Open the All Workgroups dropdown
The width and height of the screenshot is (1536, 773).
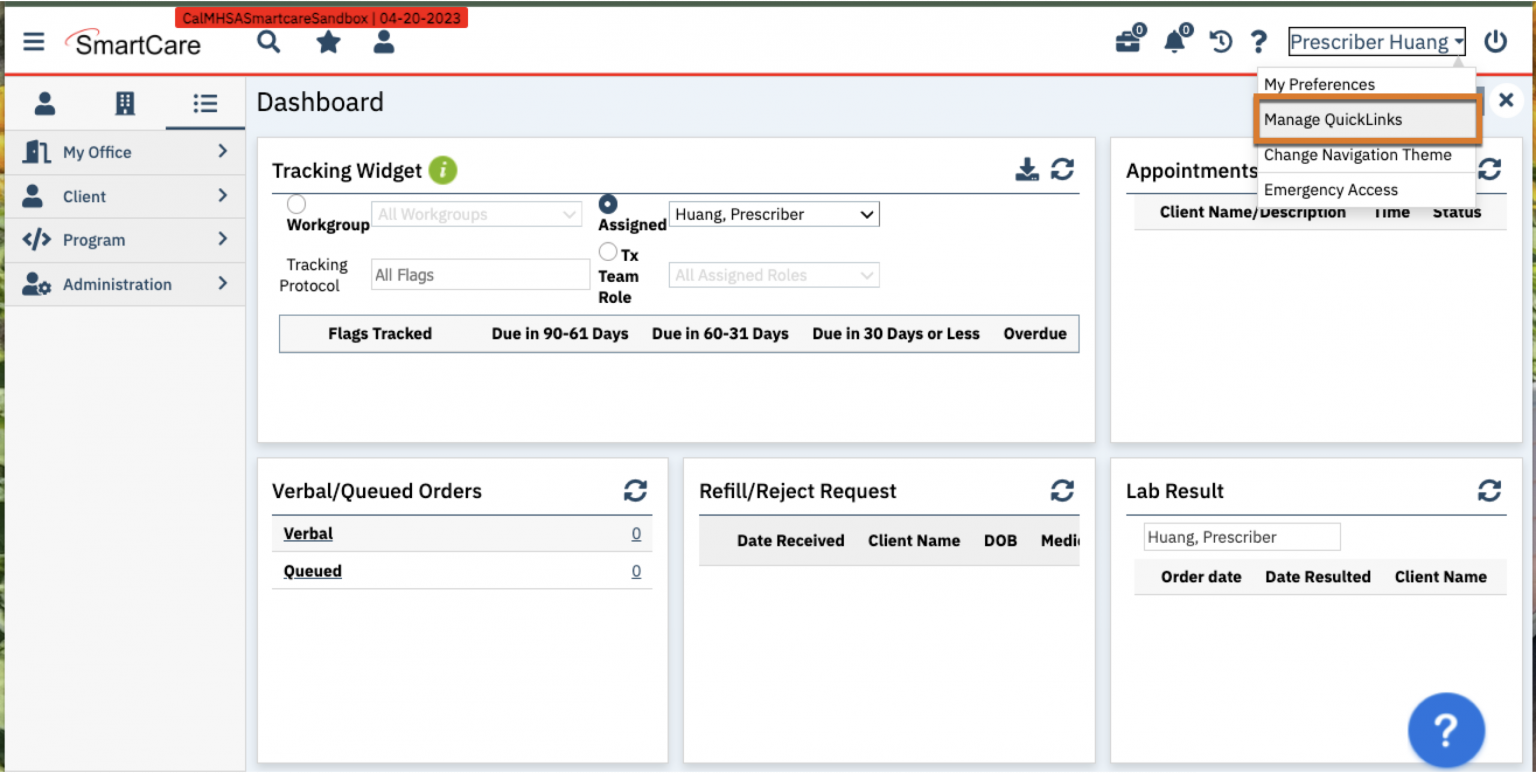(x=476, y=214)
